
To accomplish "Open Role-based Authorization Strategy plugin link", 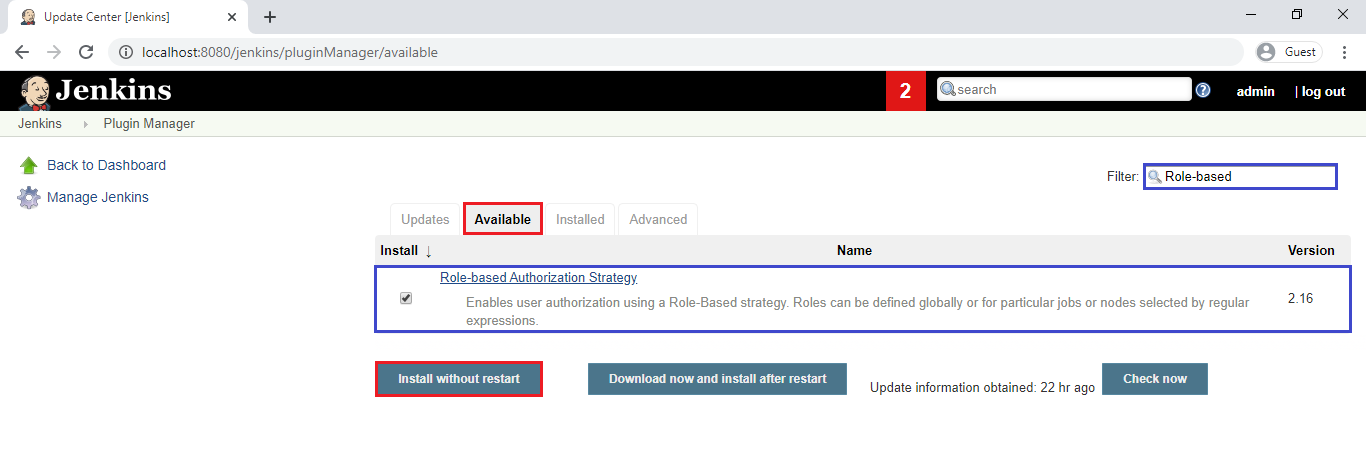I will tap(538, 278).
